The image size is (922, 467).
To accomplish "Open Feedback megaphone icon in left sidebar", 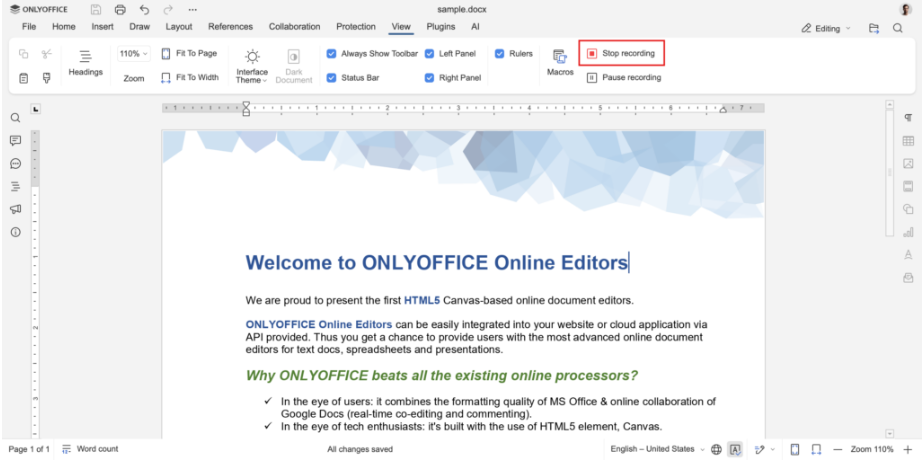I will tap(15, 209).
